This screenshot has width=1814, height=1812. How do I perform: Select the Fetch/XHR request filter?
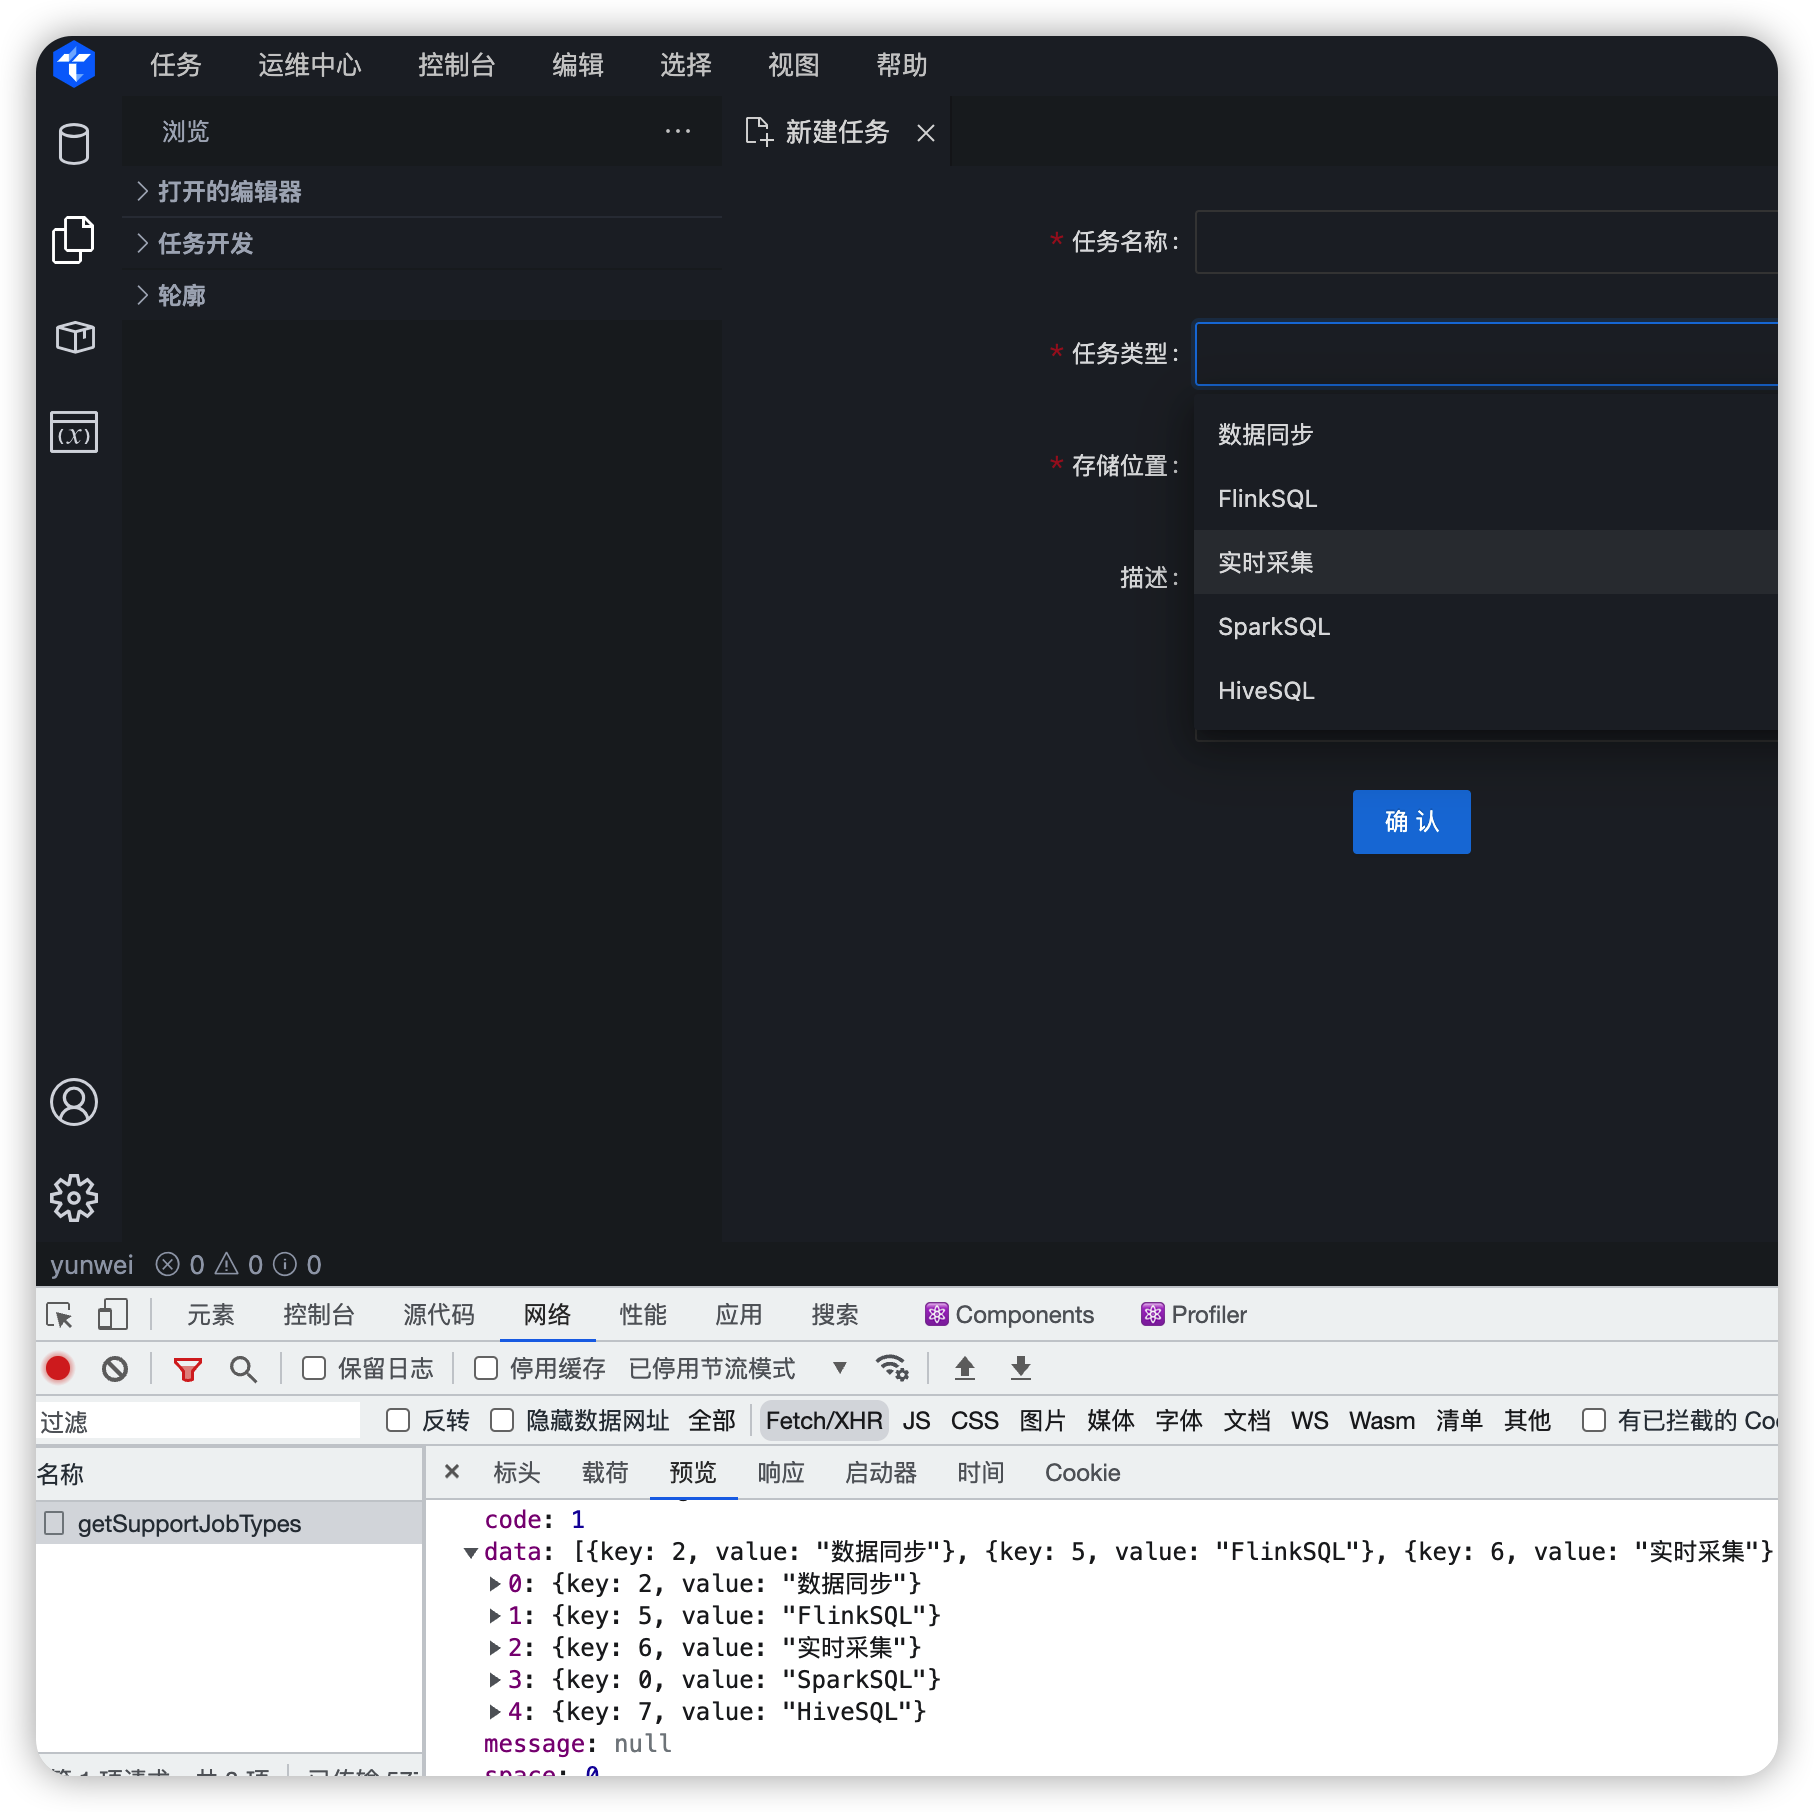[x=822, y=1420]
